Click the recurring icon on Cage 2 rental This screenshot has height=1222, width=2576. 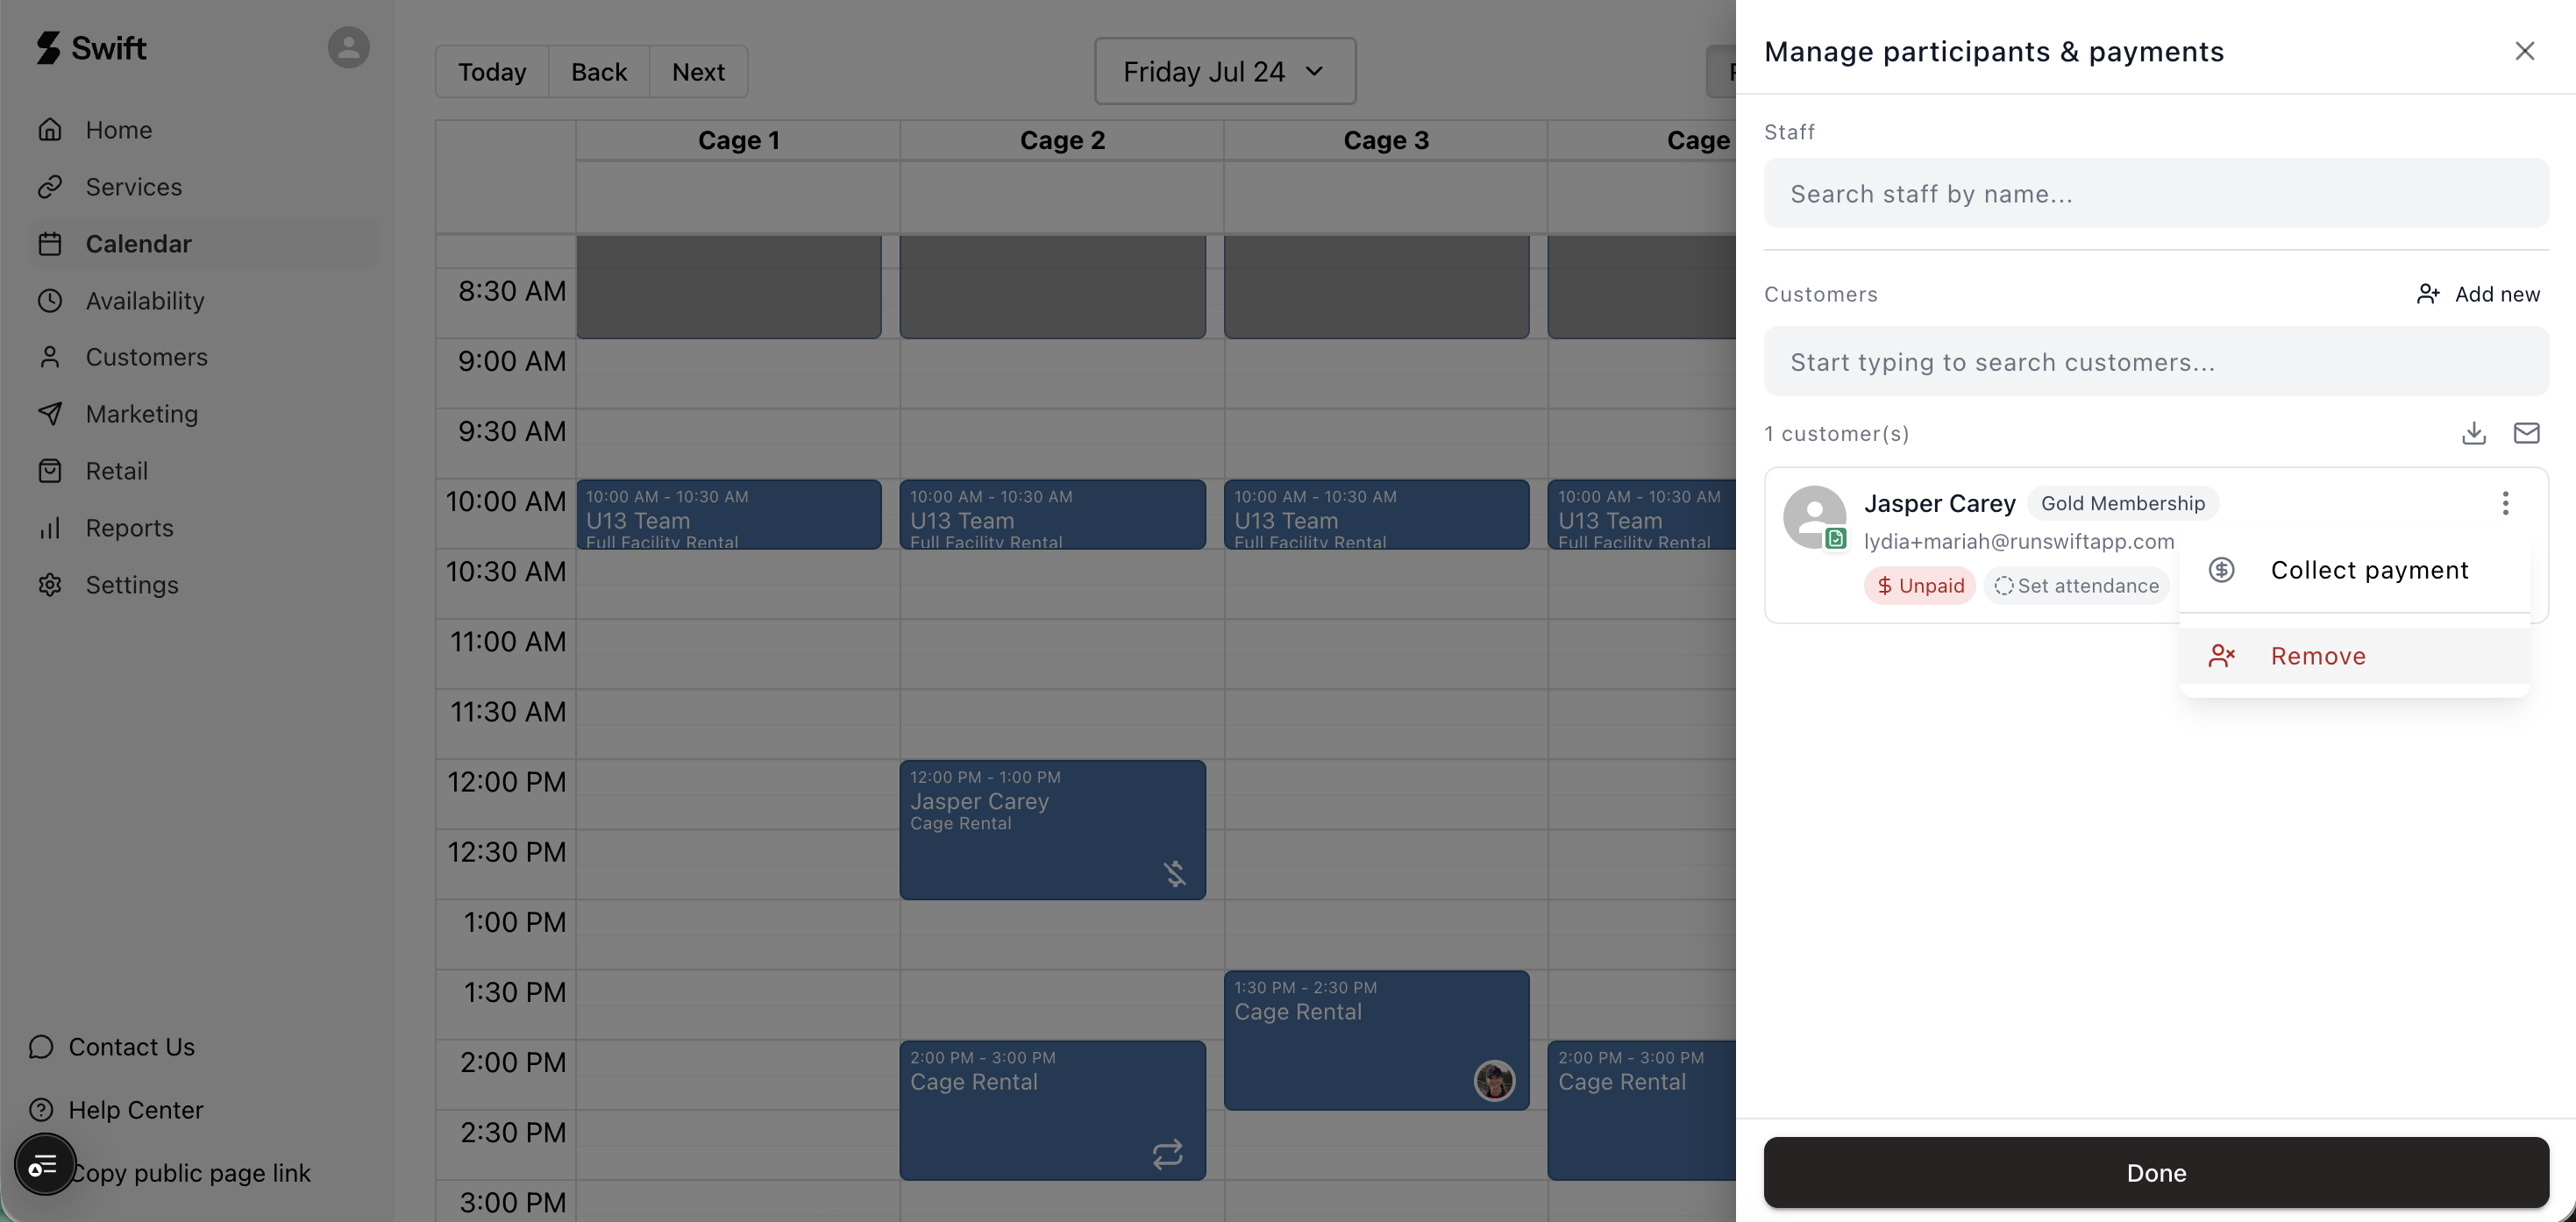tap(1167, 1154)
